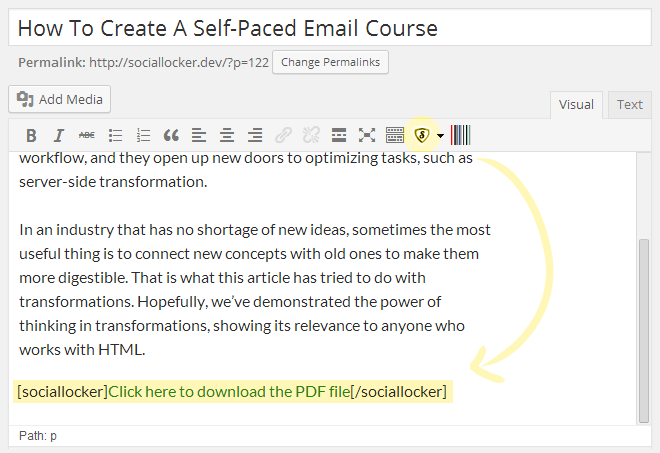Align text to the right
The image size is (660, 453).
pyautogui.click(x=255, y=135)
